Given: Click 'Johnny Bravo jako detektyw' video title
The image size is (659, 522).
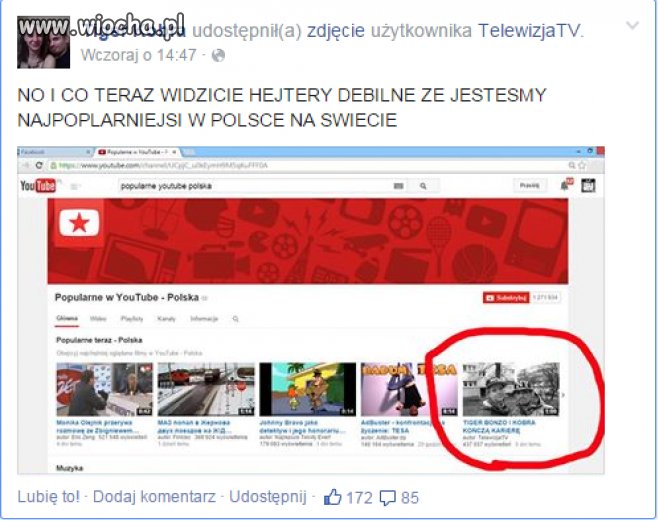Looking at the screenshot, I should [x=303, y=426].
